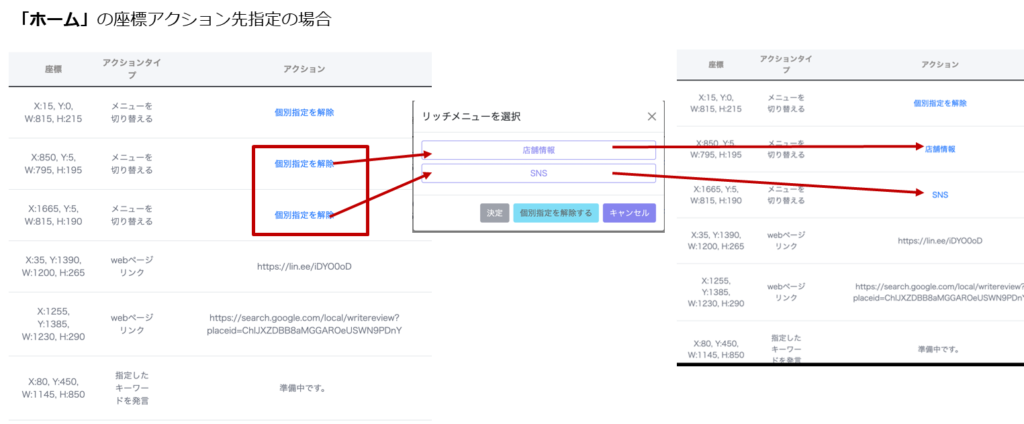This screenshot has width=1024, height=424.
Task: Open lin.ee URL in the left table
Action: (305, 266)
